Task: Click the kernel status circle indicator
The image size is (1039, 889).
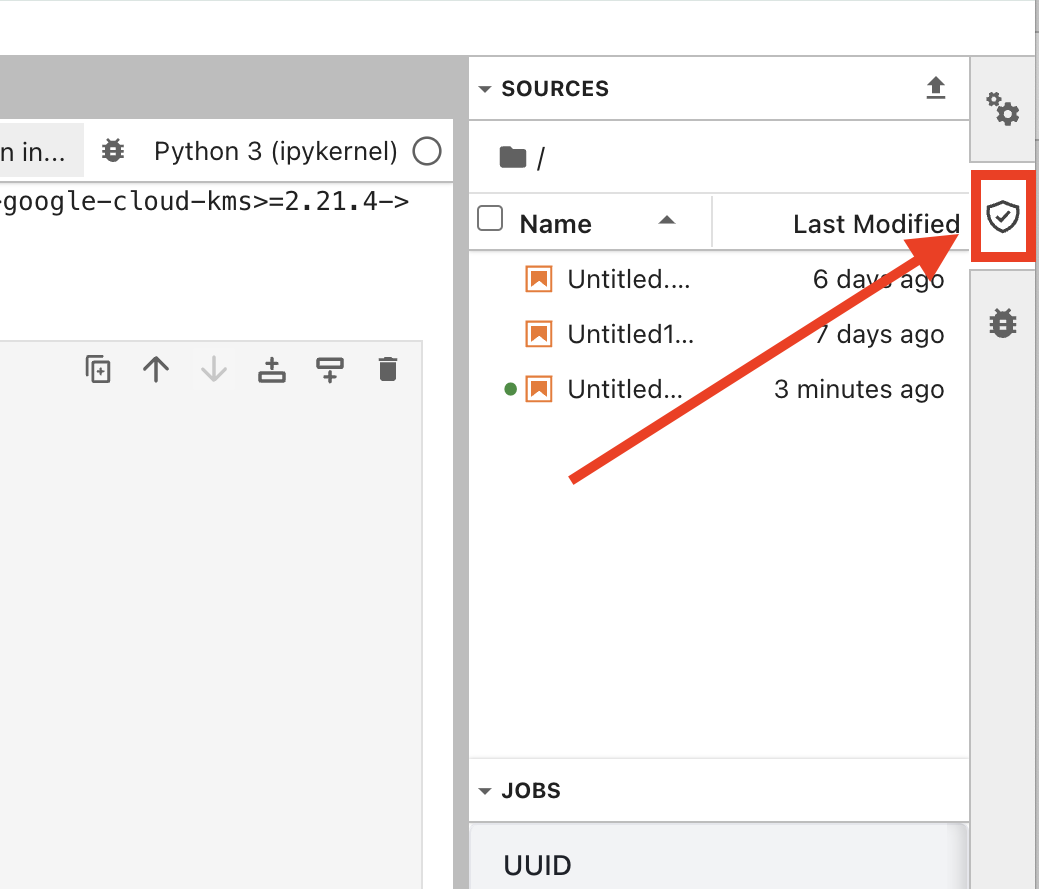Action: [427, 151]
